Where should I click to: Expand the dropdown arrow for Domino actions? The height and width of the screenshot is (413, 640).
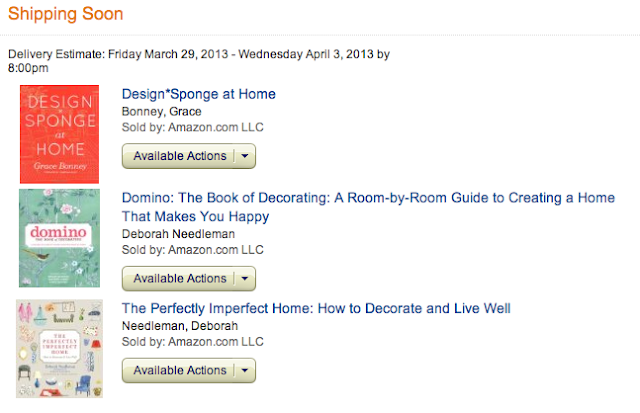tap(246, 278)
